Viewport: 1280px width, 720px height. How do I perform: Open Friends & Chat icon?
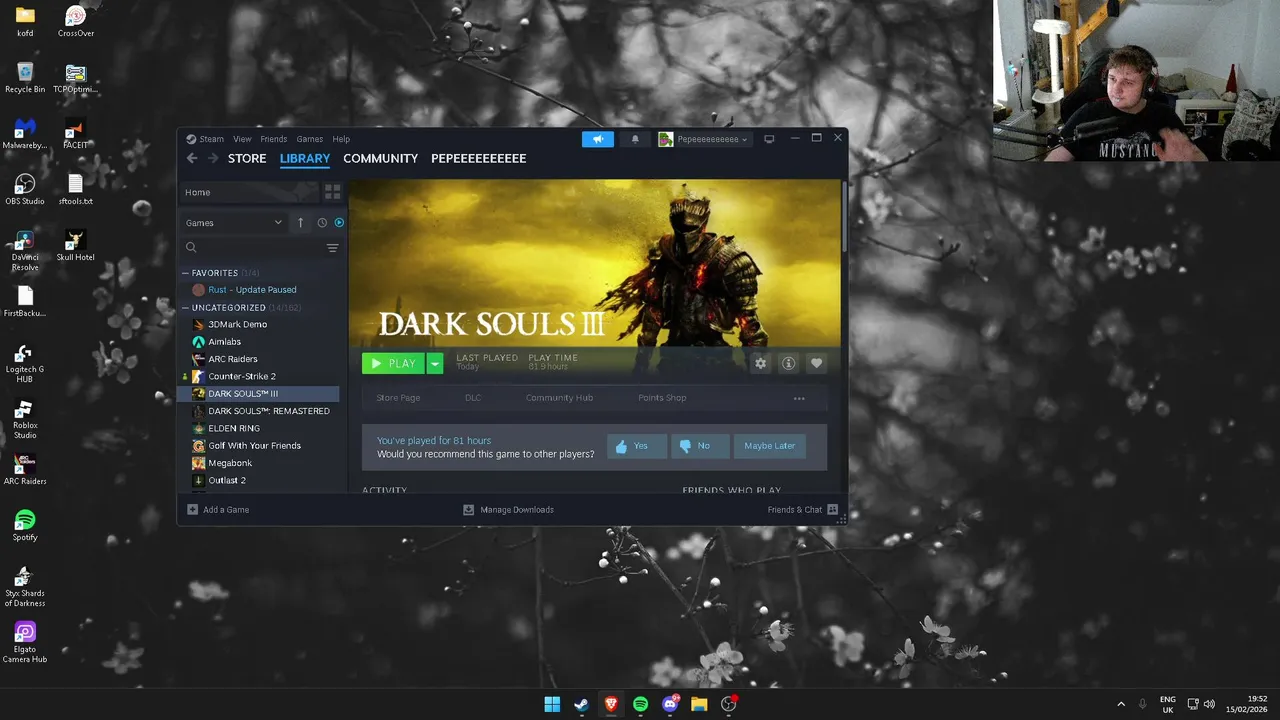click(x=832, y=510)
